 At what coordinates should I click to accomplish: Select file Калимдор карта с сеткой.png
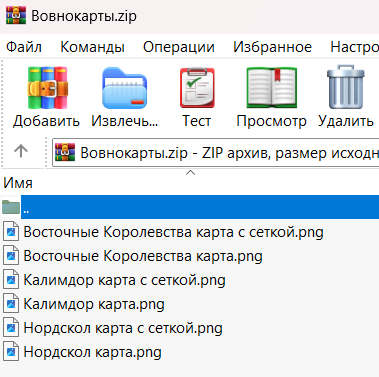[x=124, y=280]
